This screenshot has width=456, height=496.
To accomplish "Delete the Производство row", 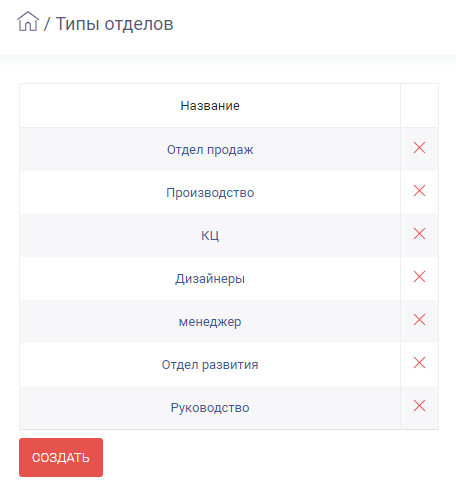I will click(419, 191).
